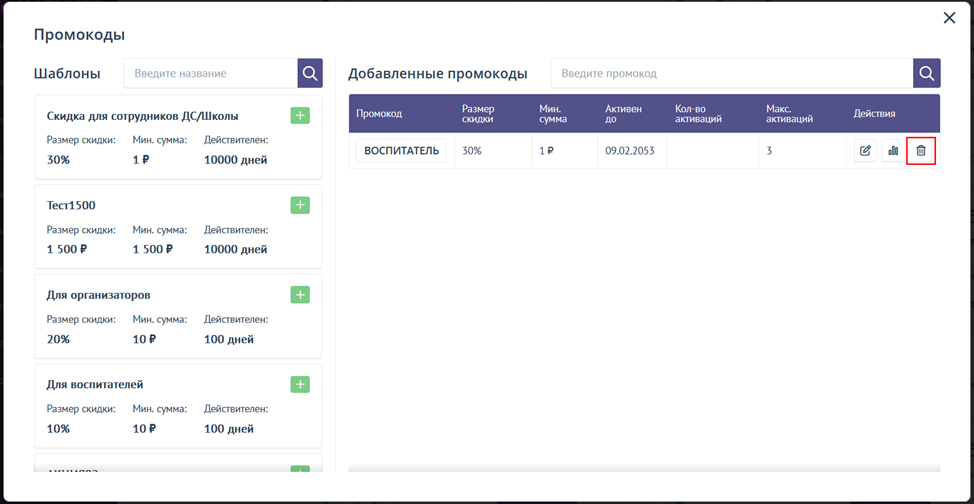974x504 pixels.
Task: Edit the ВОСПИТАТЕЛЬ promo code
Action: (865, 151)
